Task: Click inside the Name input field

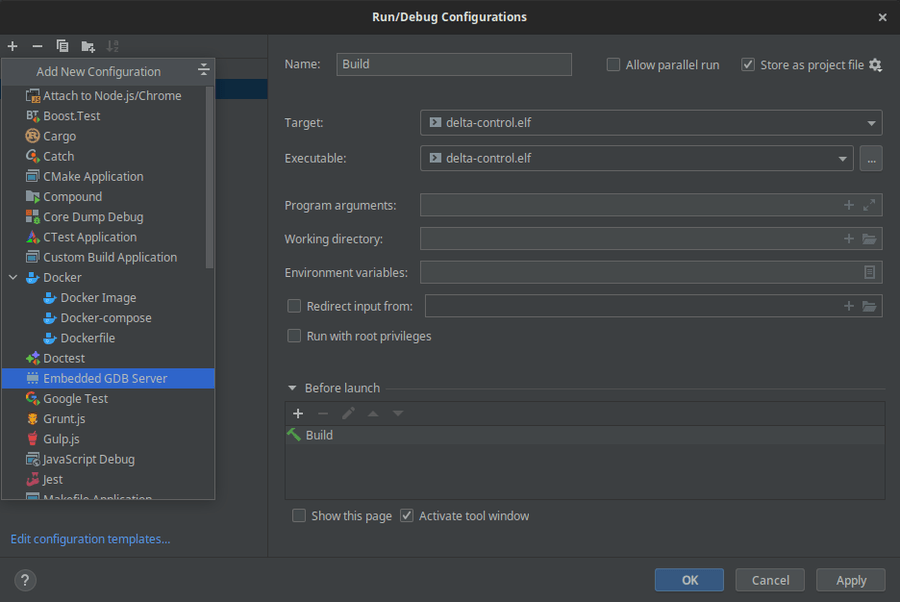Action: pyautogui.click(x=454, y=64)
